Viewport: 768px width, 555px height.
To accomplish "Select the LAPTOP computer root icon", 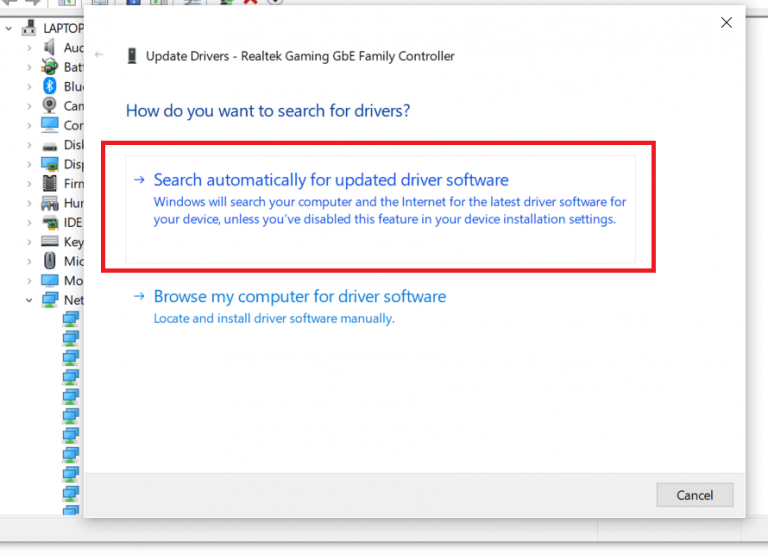I will click(29, 28).
